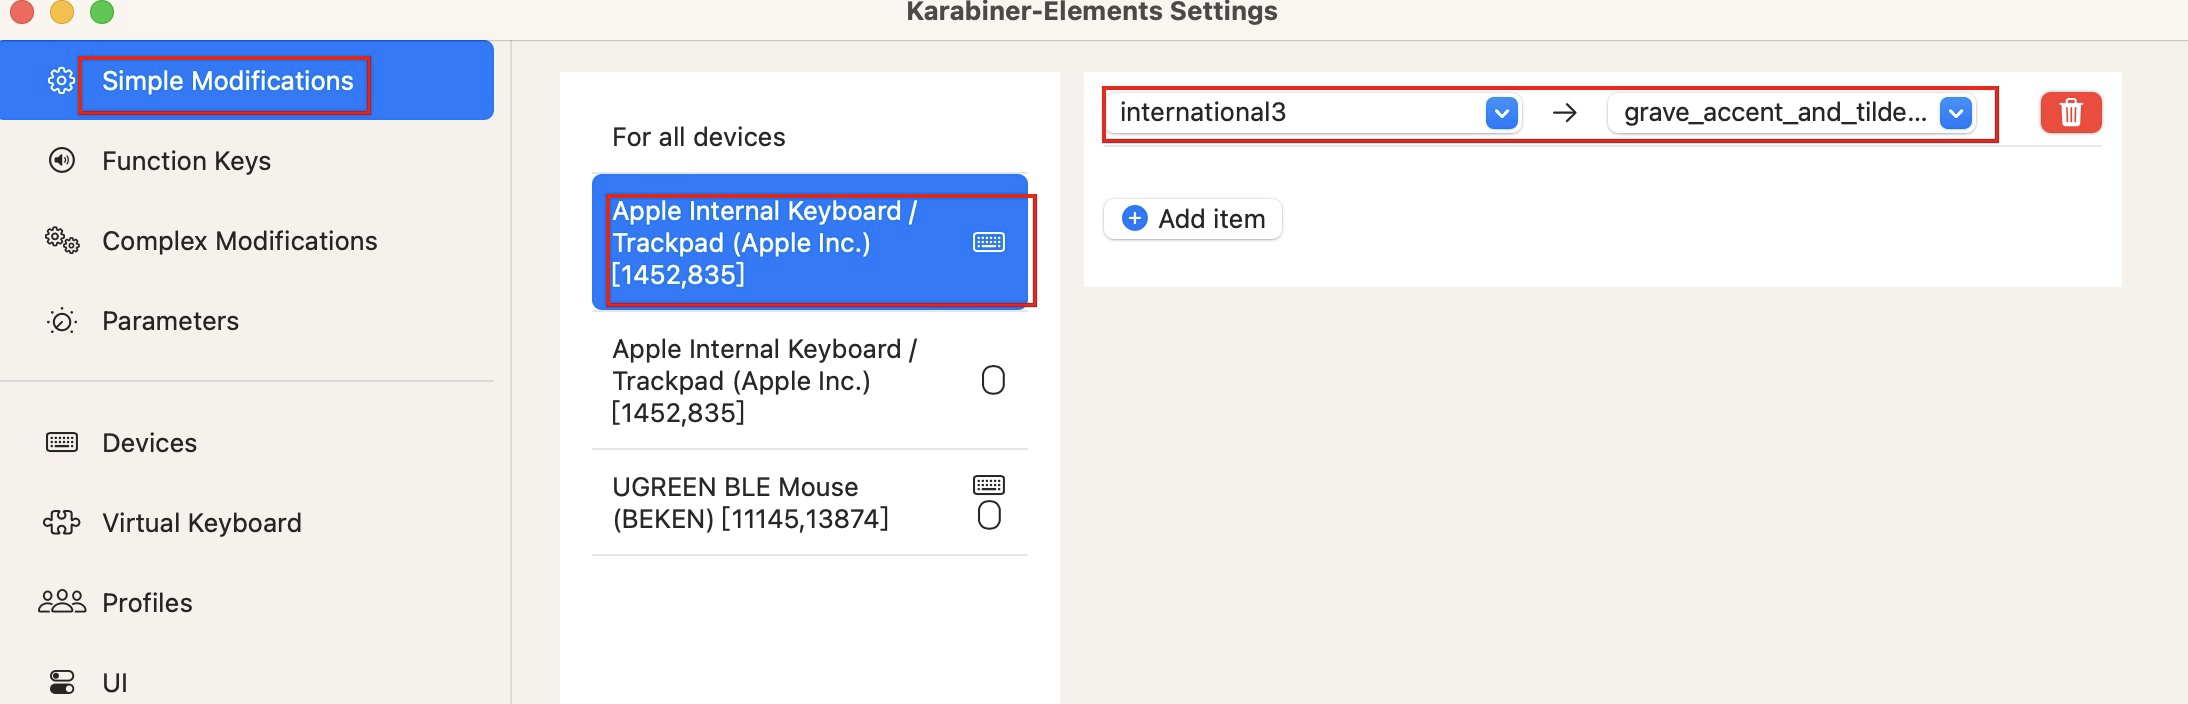Click the Virtual Keyboard puzzle icon

(62, 522)
